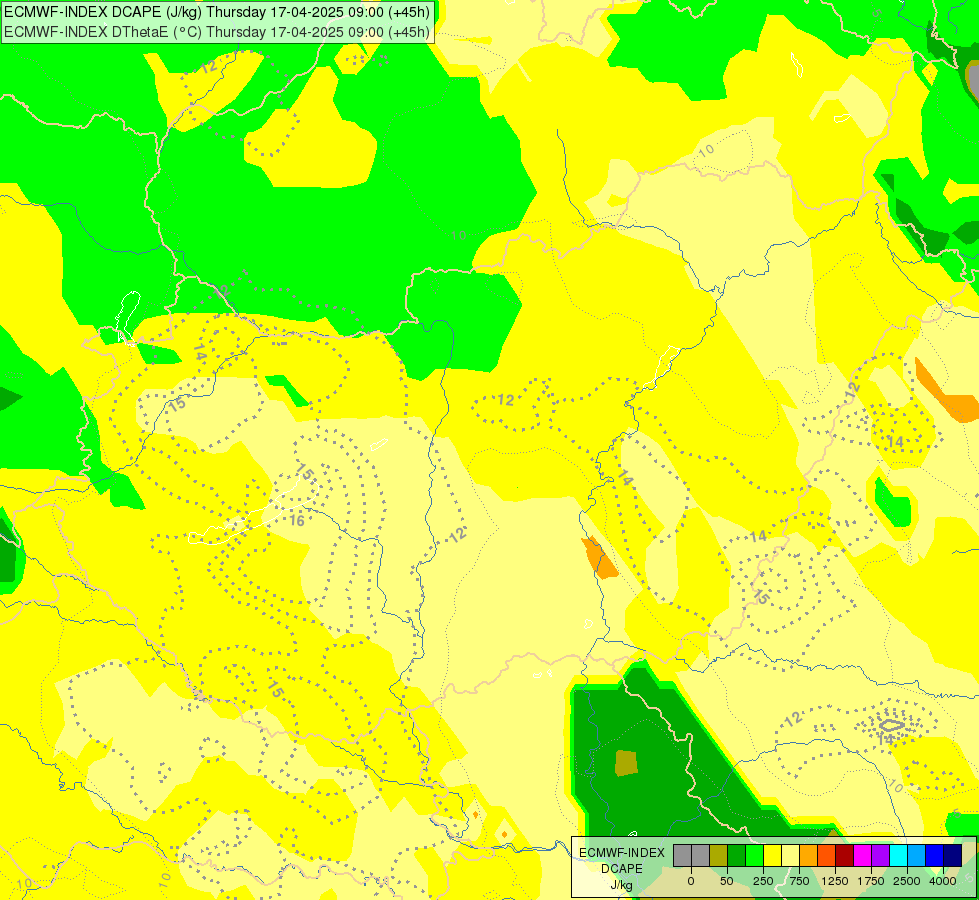The width and height of the screenshot is (979, 900).
Task: Select the pale yellow legend swatch
Action: click(x=790, y=855)
